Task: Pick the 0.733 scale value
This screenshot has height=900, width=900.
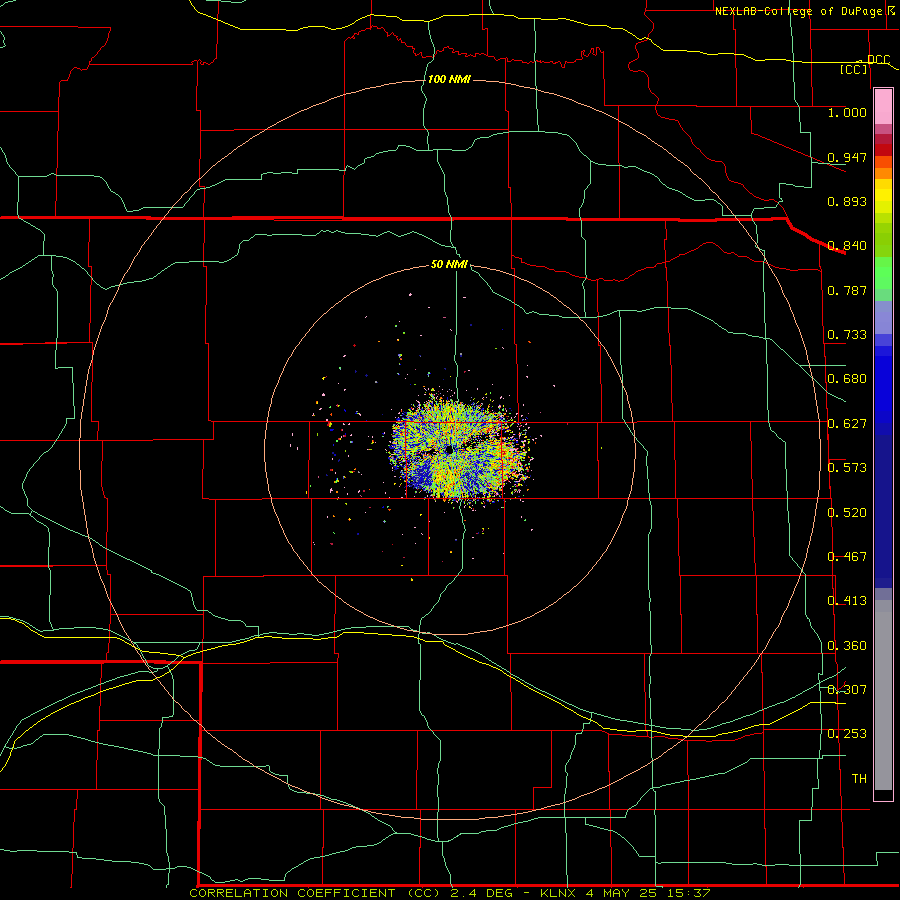Action: tap(847, 335)
